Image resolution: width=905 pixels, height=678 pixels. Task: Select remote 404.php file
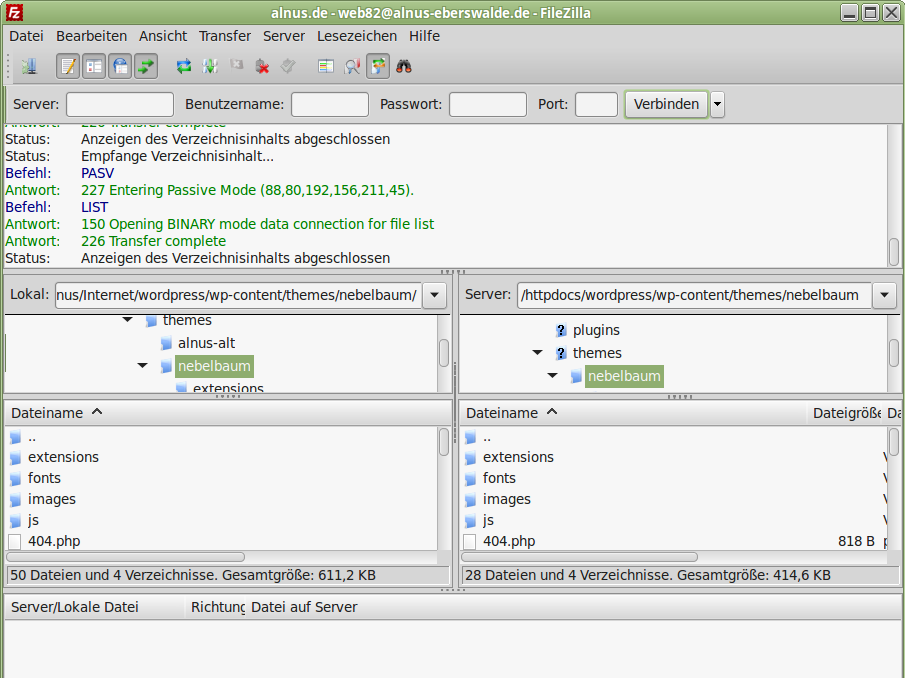tap(508, 541)
